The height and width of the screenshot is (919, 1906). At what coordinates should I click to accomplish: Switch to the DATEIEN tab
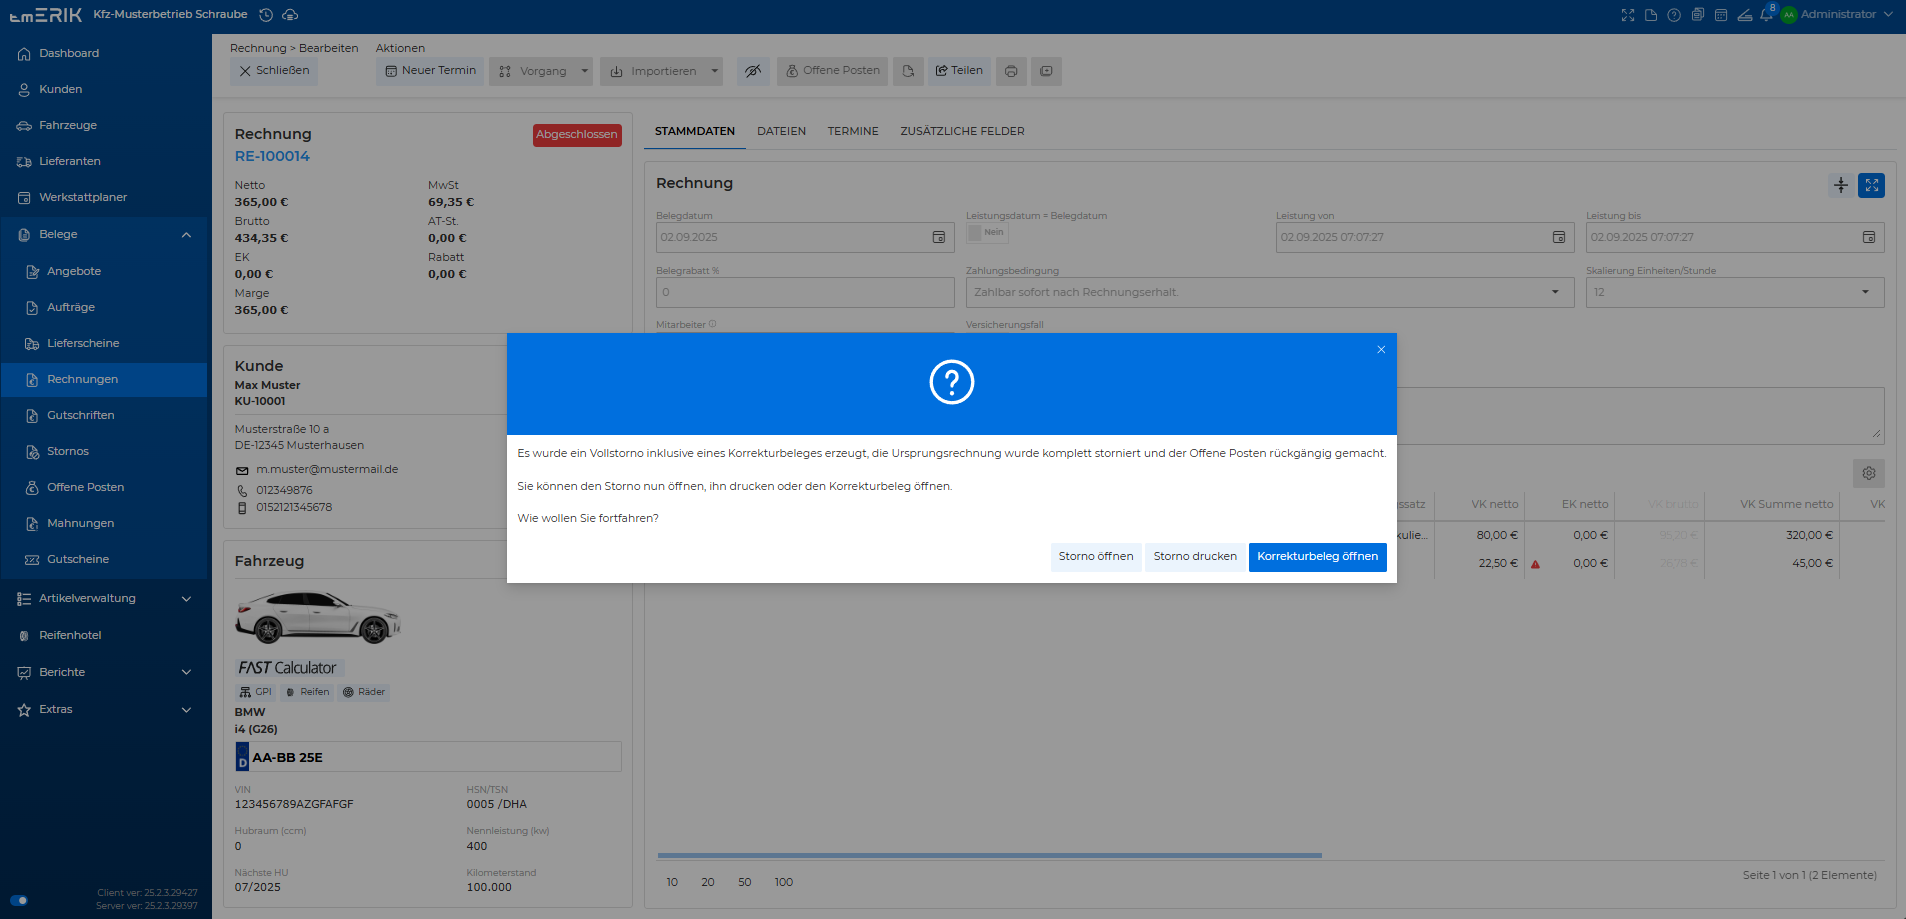coord(781,131)
